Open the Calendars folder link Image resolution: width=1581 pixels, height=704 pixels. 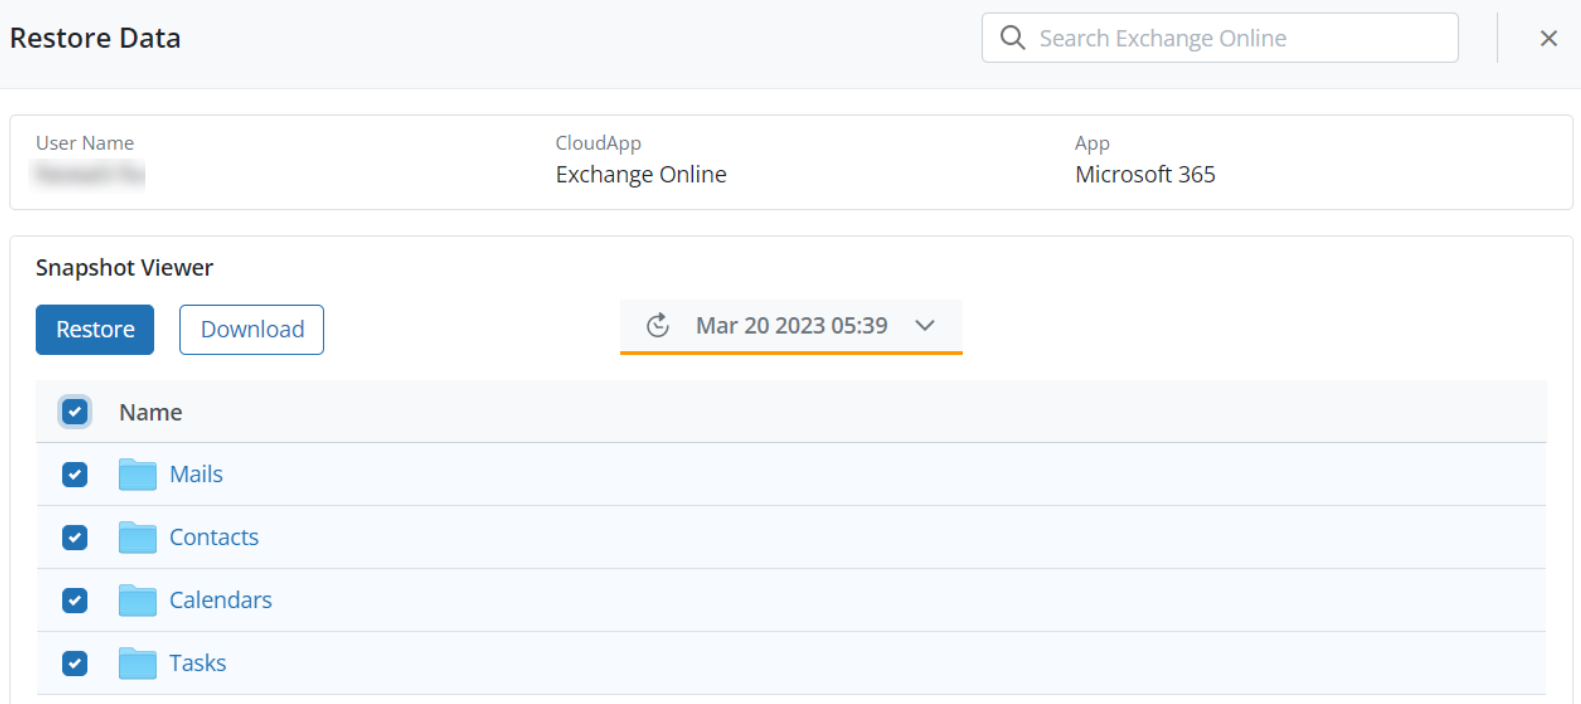pos(220,600)
